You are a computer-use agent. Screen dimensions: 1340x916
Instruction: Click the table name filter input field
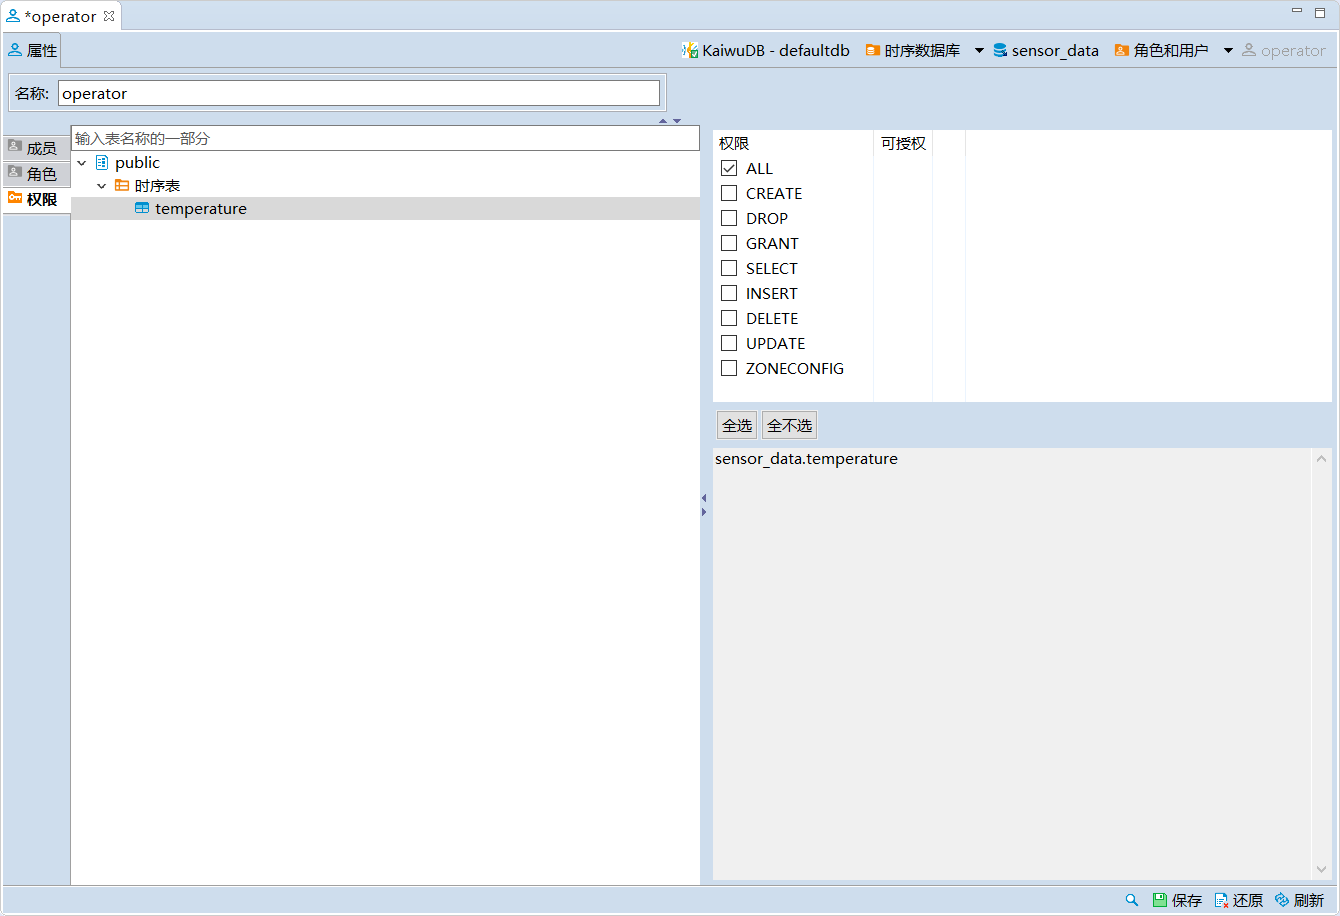[x=385, y=138]
